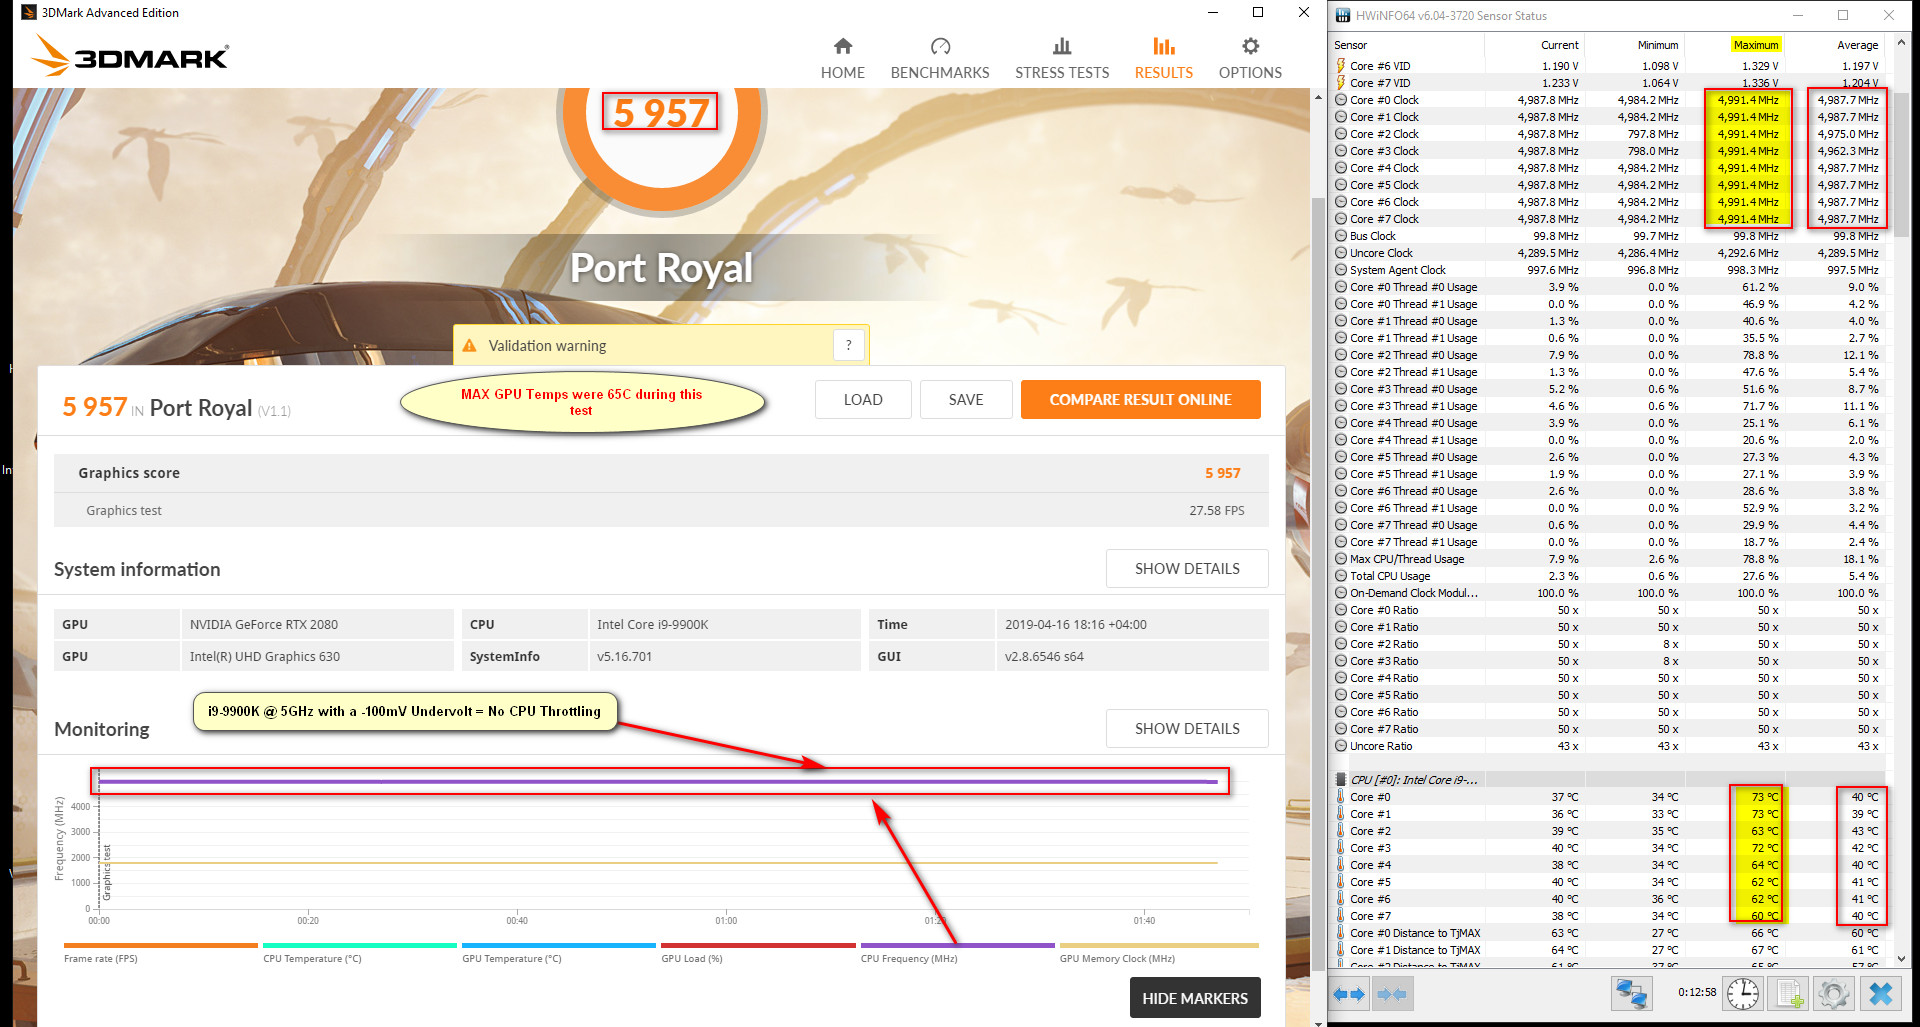Image resolution: width=1920 pixels, height=1027 pixels.
Task: Click the Core #0 temperature thermometer icon
Action: click(x=1340, y=797)
